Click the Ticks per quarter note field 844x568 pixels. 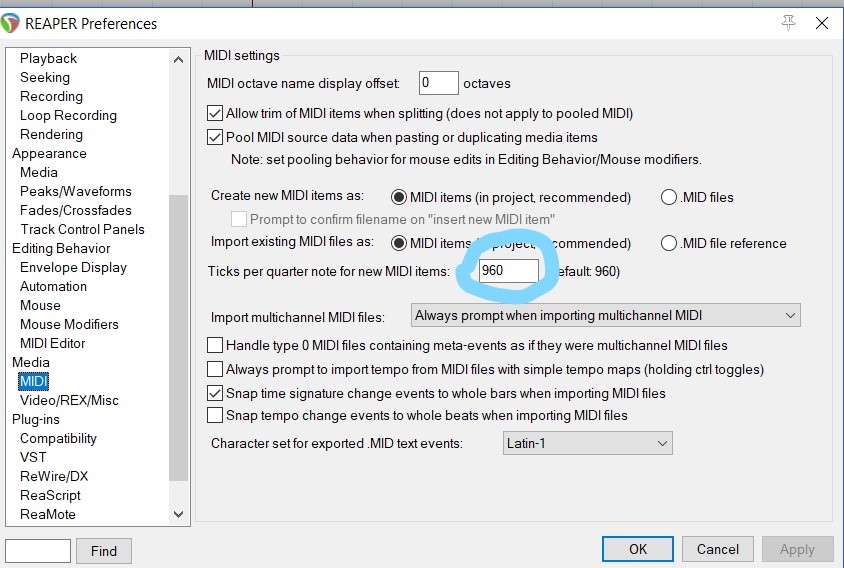point(508,270)
